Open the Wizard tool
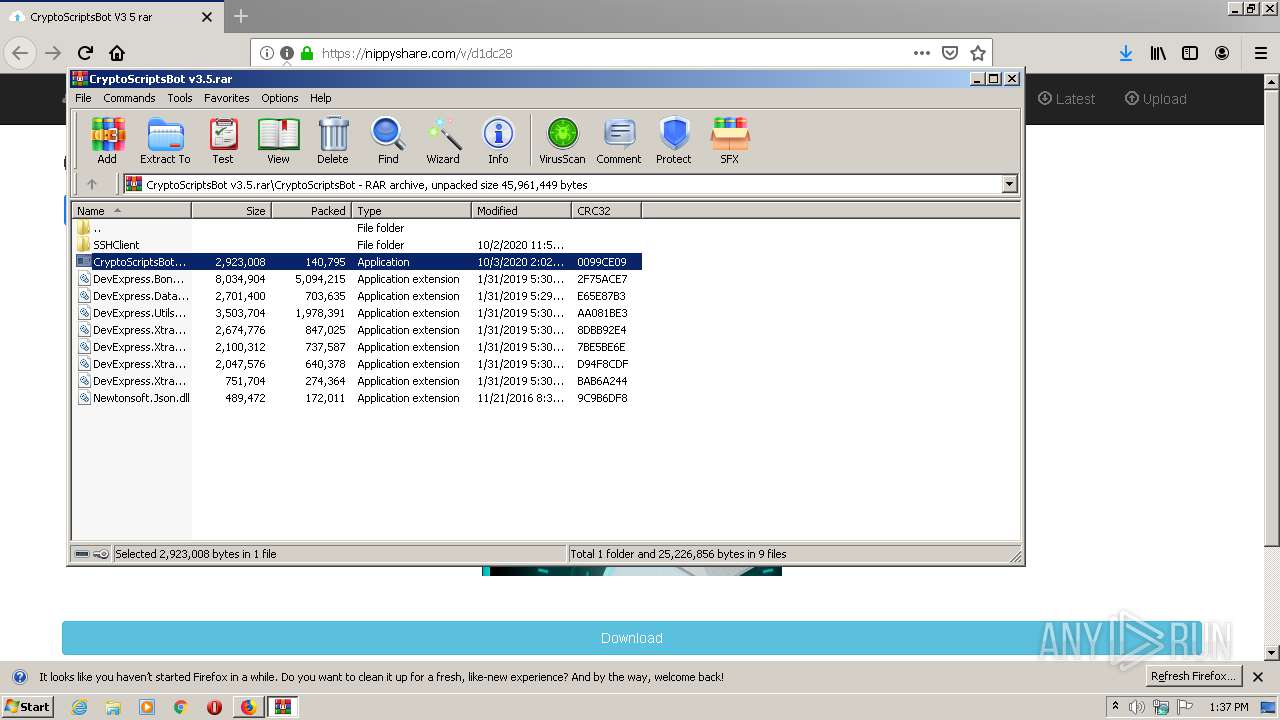This screenshot has height=720, width=1280. [x=443, y=140]
